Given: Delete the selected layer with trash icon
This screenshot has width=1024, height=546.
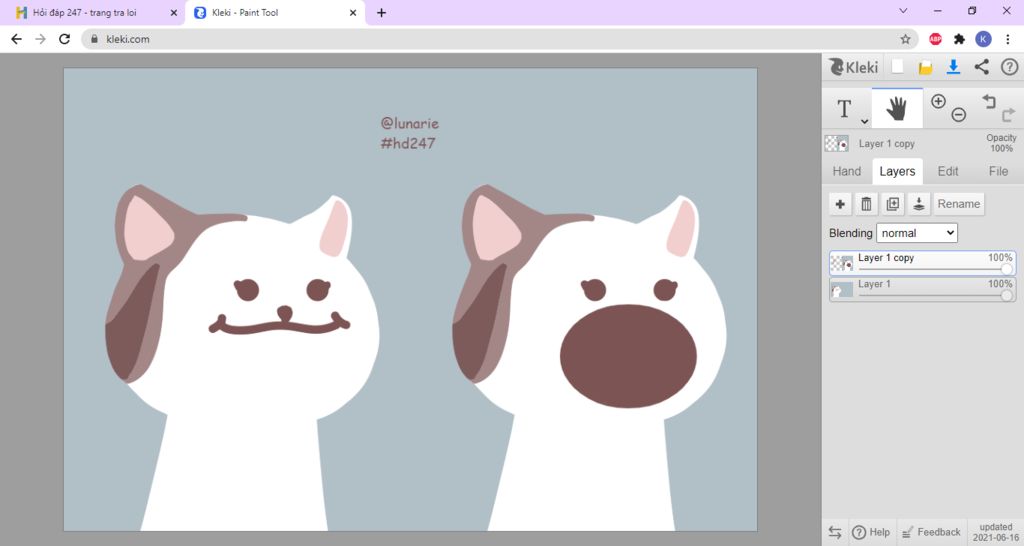Looking at the screenshot, I should click(x=866, y=204).
